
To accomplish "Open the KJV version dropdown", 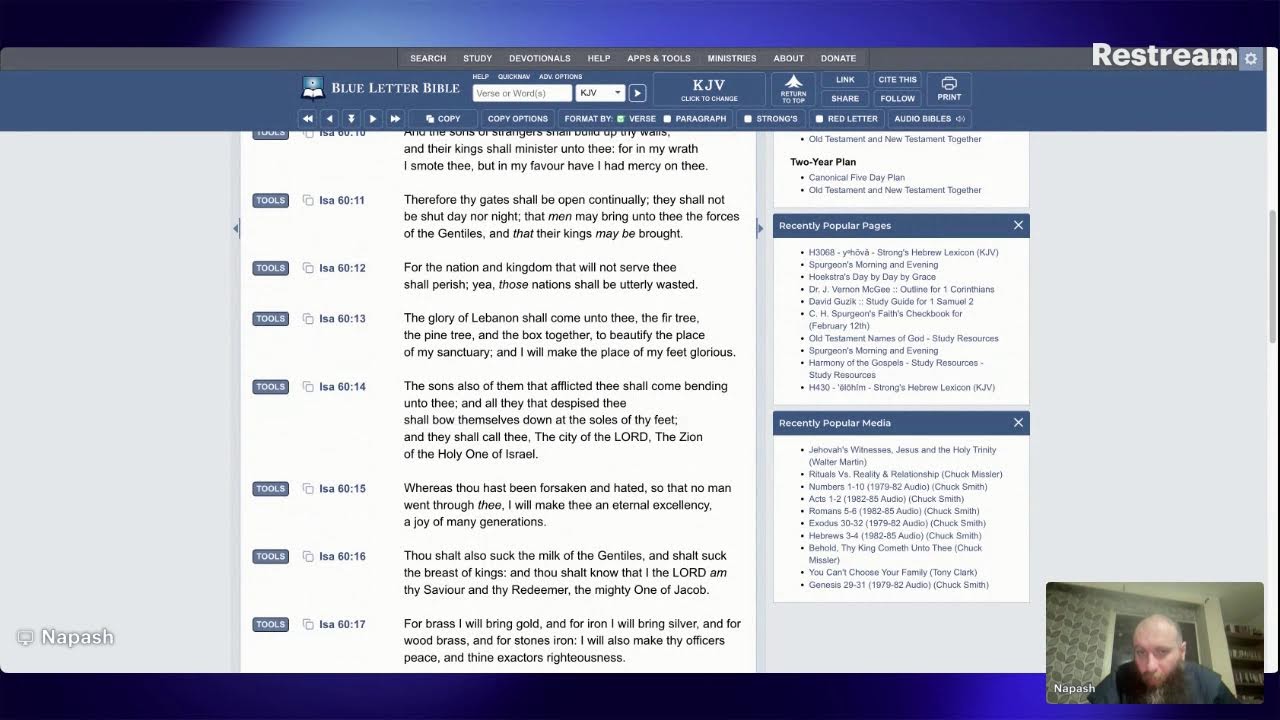I will [600, 93].
